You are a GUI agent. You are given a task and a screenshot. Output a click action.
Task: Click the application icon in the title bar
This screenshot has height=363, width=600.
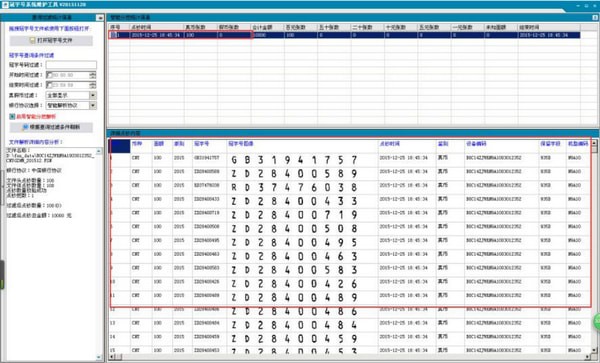[x=5, y=5]
